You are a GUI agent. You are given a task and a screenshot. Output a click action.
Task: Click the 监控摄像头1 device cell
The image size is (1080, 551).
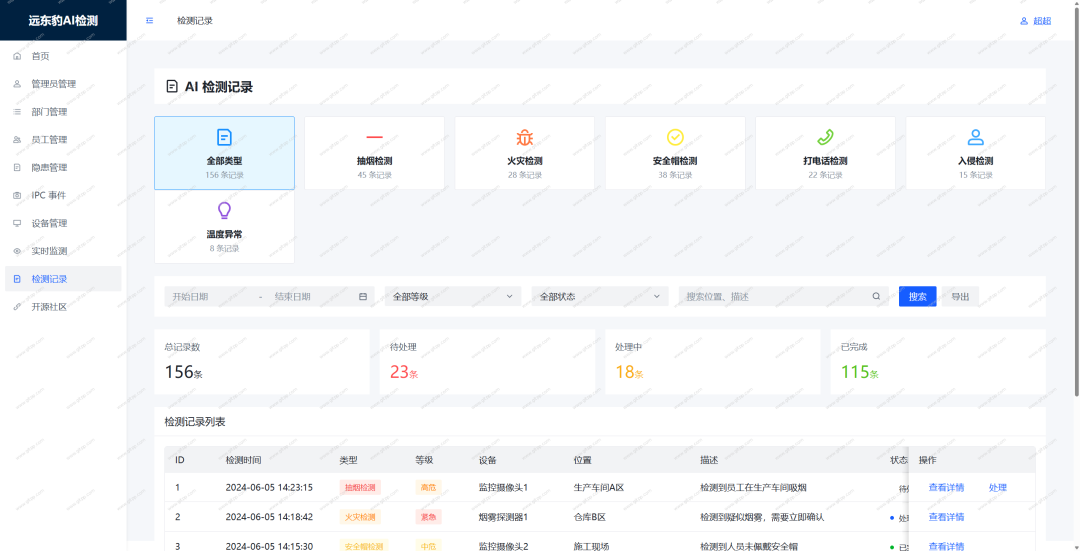tap(503, 488)
